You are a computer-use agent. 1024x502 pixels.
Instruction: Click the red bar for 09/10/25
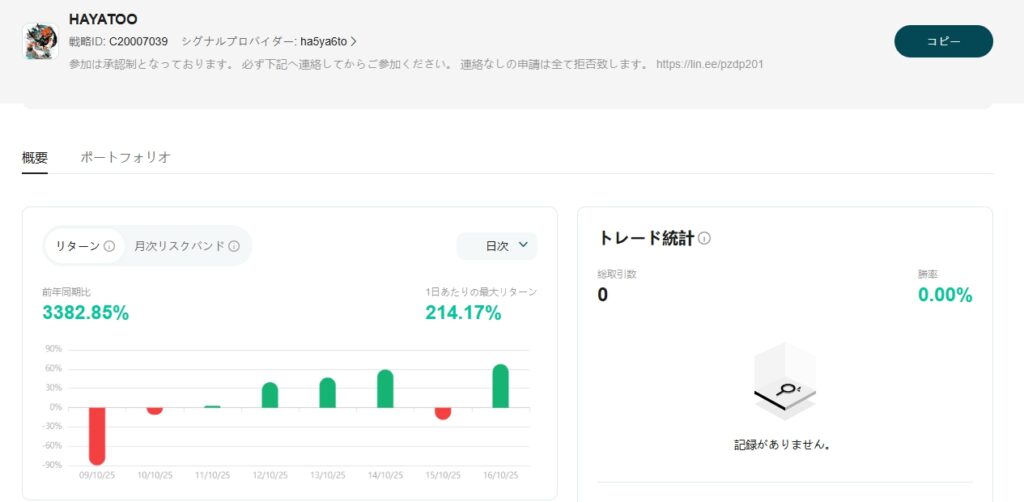(x=97, y=435)
